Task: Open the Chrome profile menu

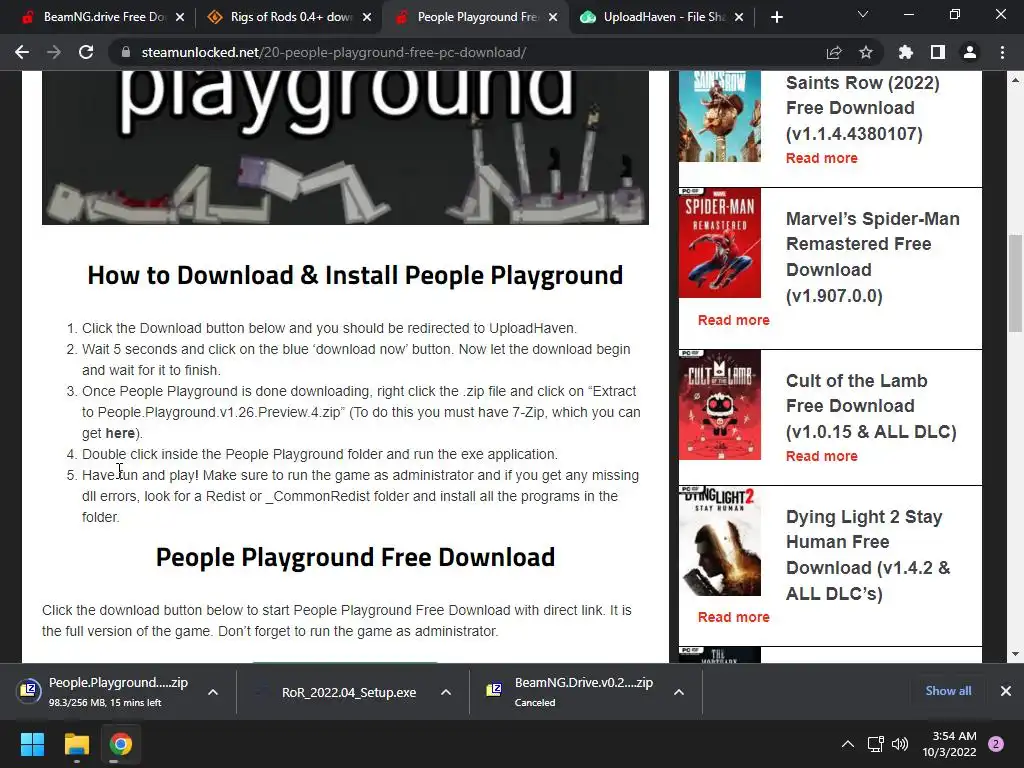Action: [x=970, y=52]
